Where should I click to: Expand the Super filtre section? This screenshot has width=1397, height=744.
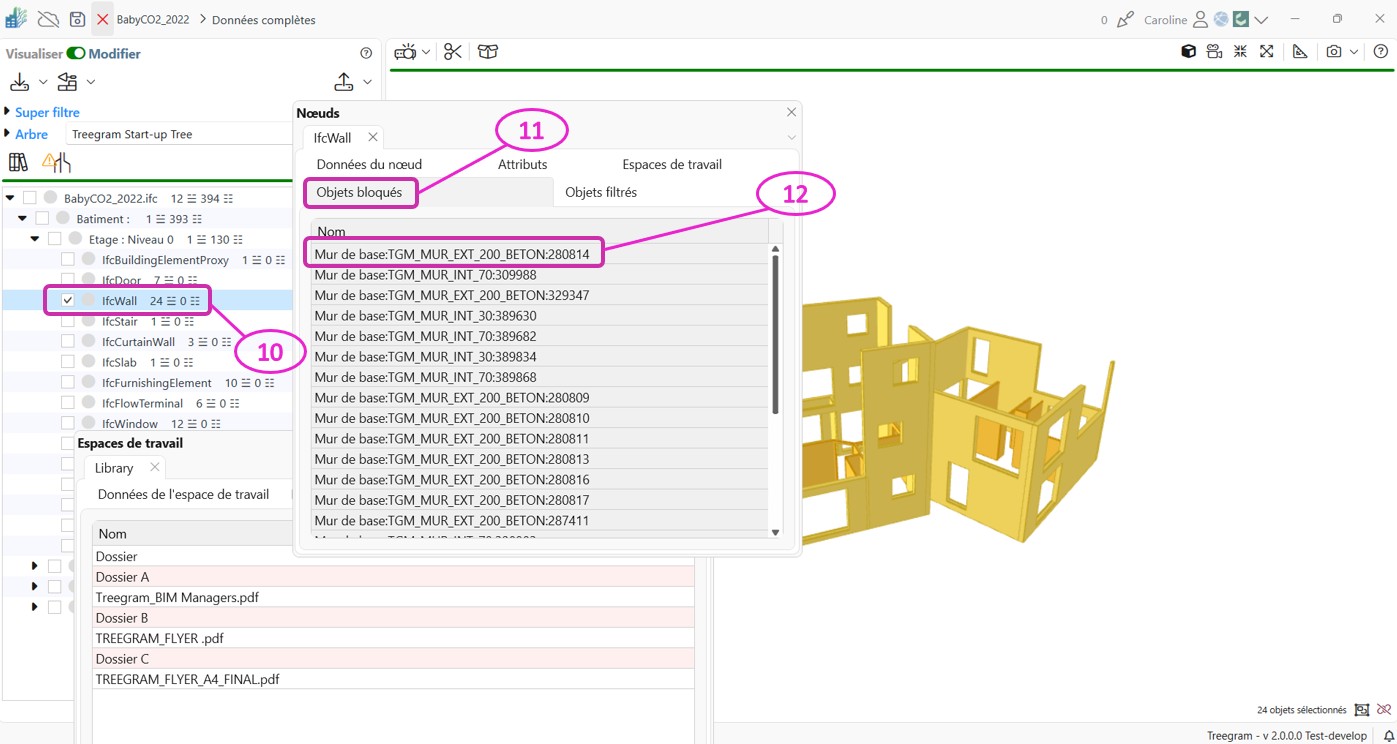pos(8,112)
